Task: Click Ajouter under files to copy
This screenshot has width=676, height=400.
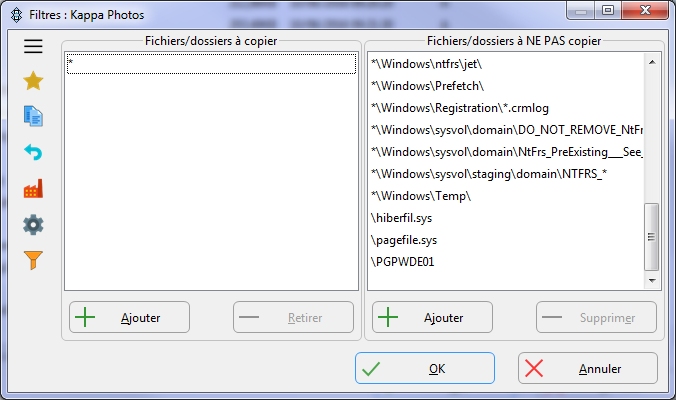Action: tap(129, 317)
